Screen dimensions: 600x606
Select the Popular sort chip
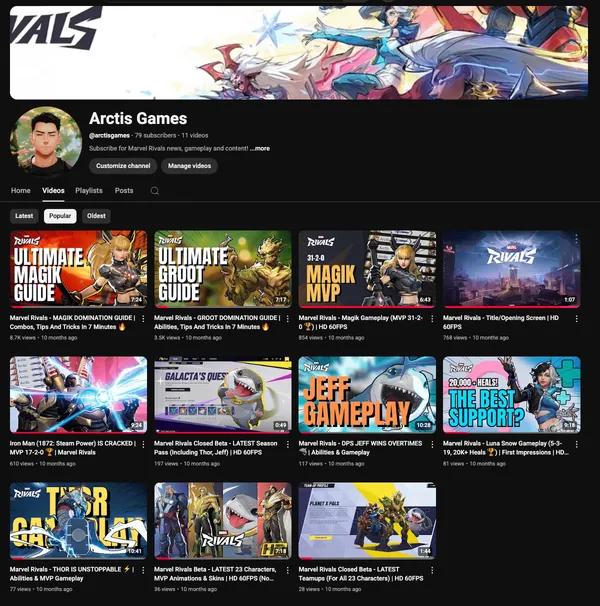tap(60, 216)
